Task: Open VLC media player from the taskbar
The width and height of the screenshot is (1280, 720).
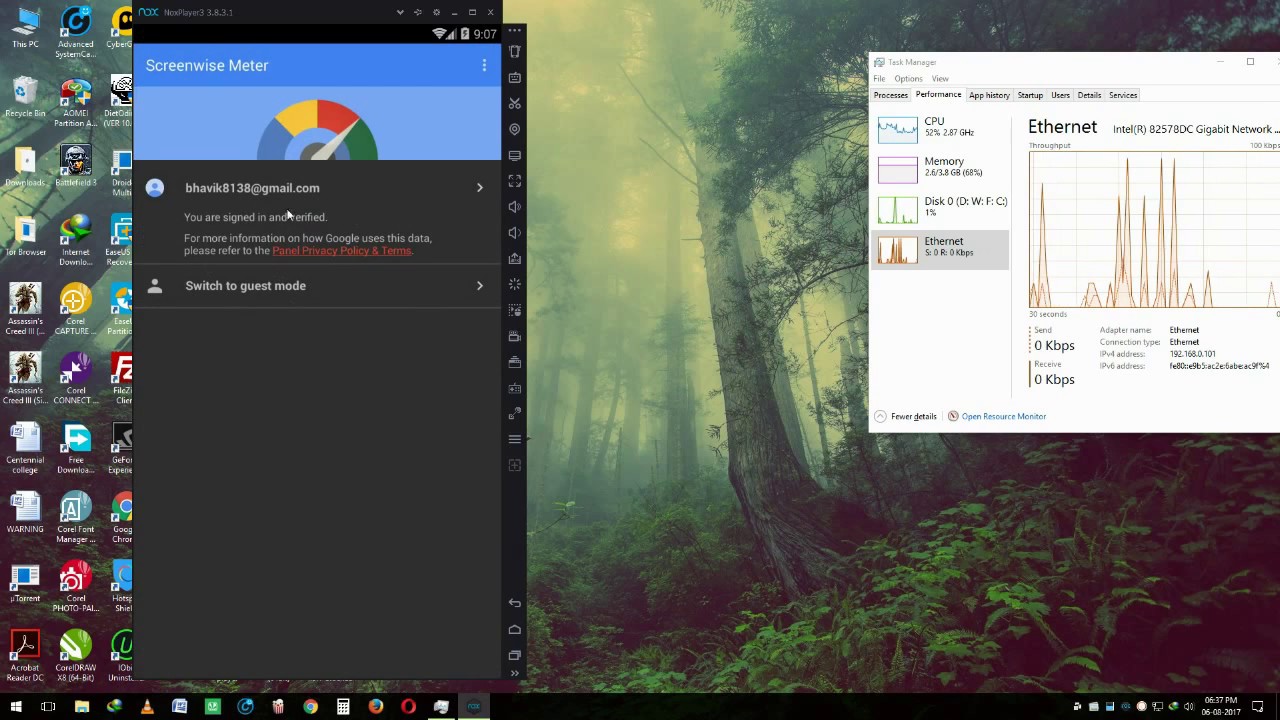Action: (147, 707)
